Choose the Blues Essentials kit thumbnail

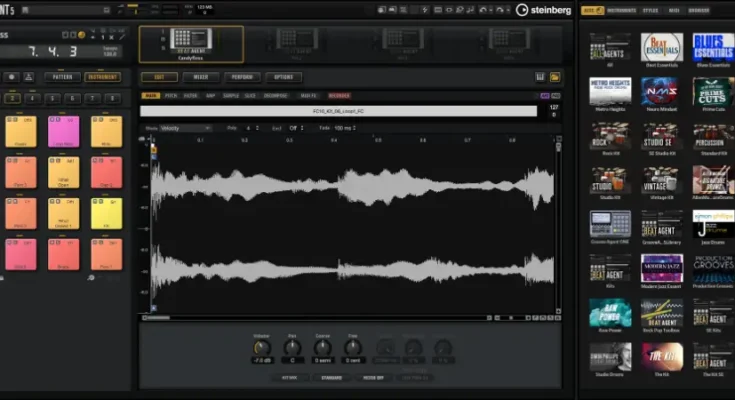coord(712,48)
